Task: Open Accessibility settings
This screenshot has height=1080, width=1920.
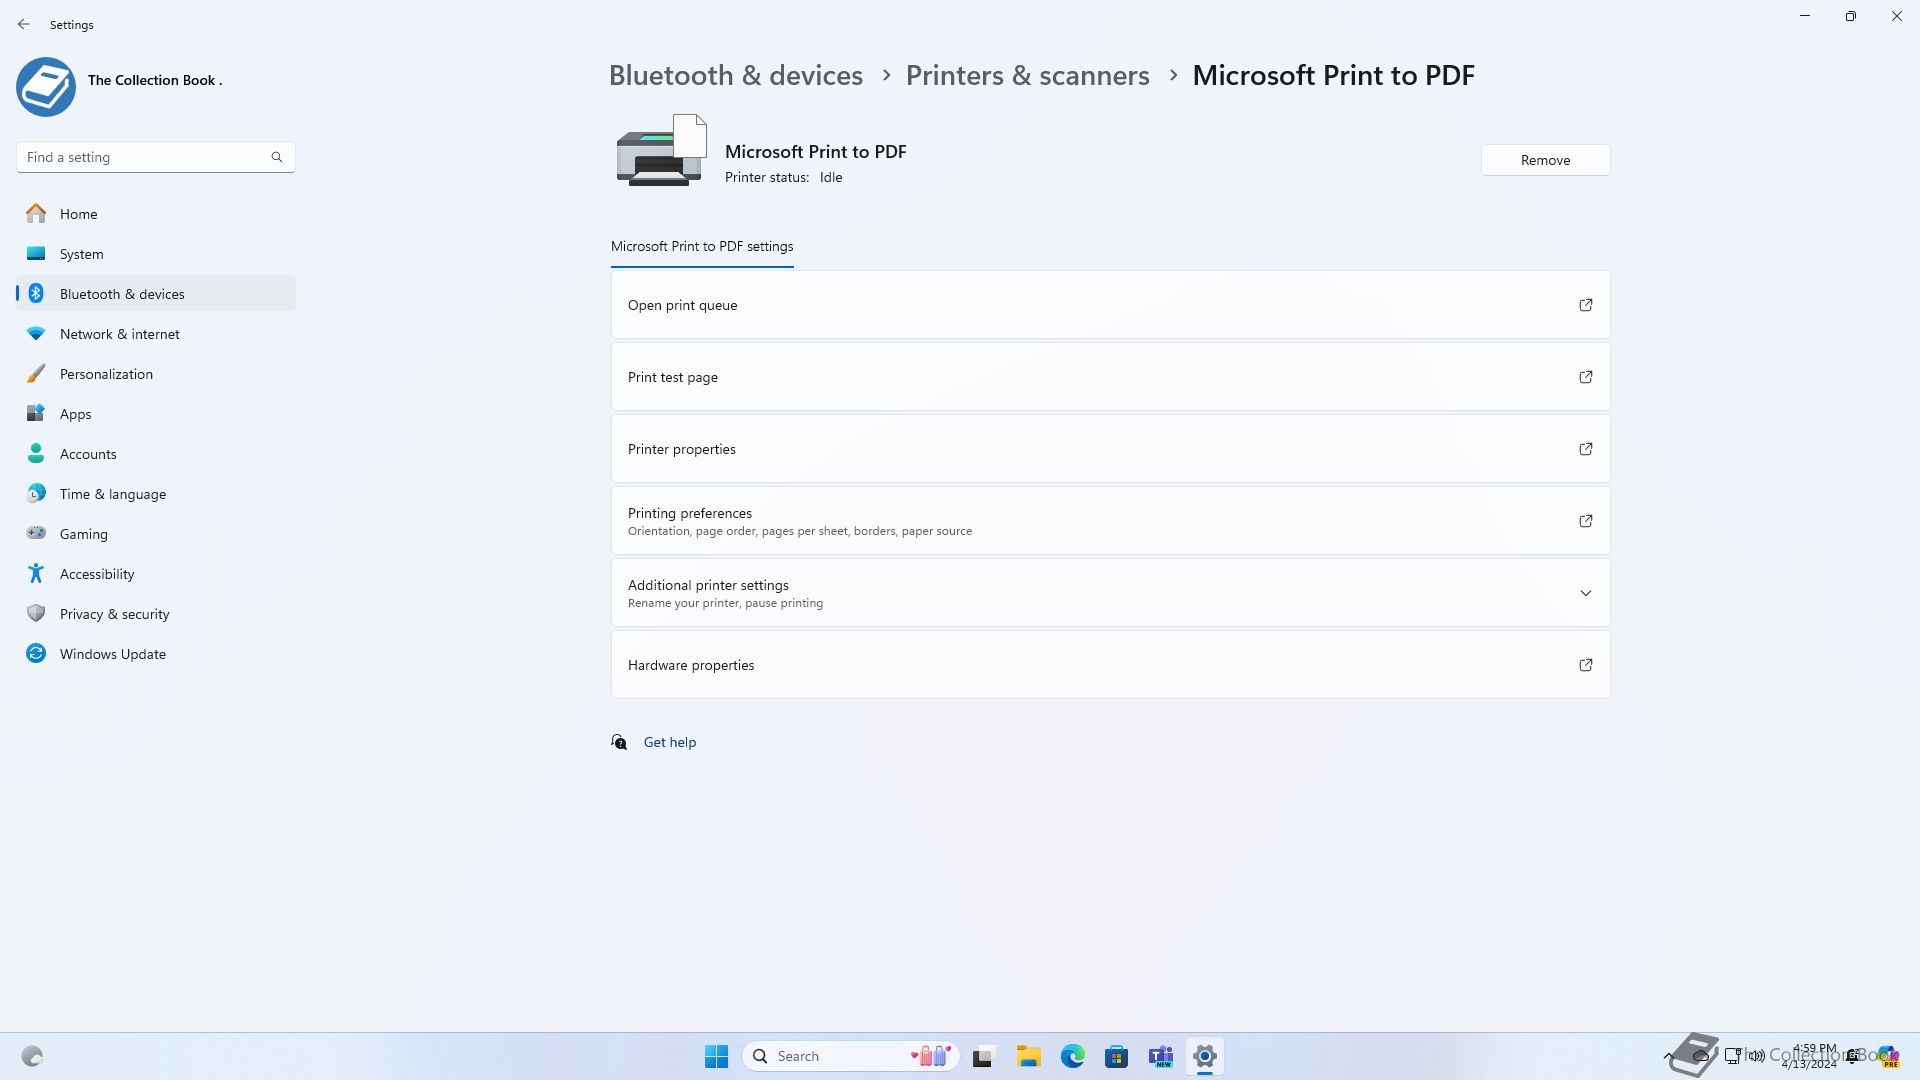Action: [x=155, y=574]
